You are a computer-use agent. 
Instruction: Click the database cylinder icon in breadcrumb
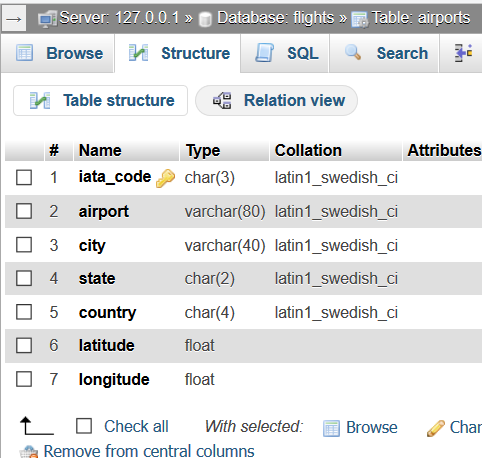(205, 19)
